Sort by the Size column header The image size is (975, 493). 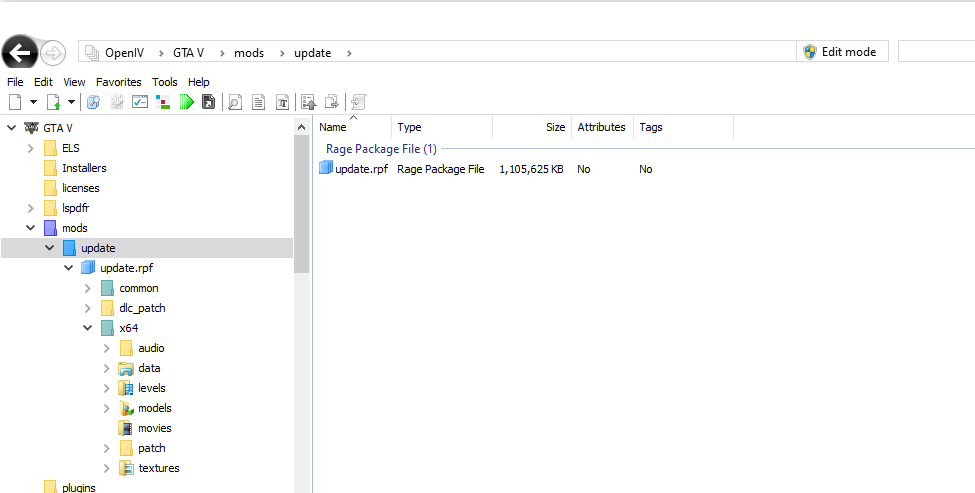click(x=532, y=127)
